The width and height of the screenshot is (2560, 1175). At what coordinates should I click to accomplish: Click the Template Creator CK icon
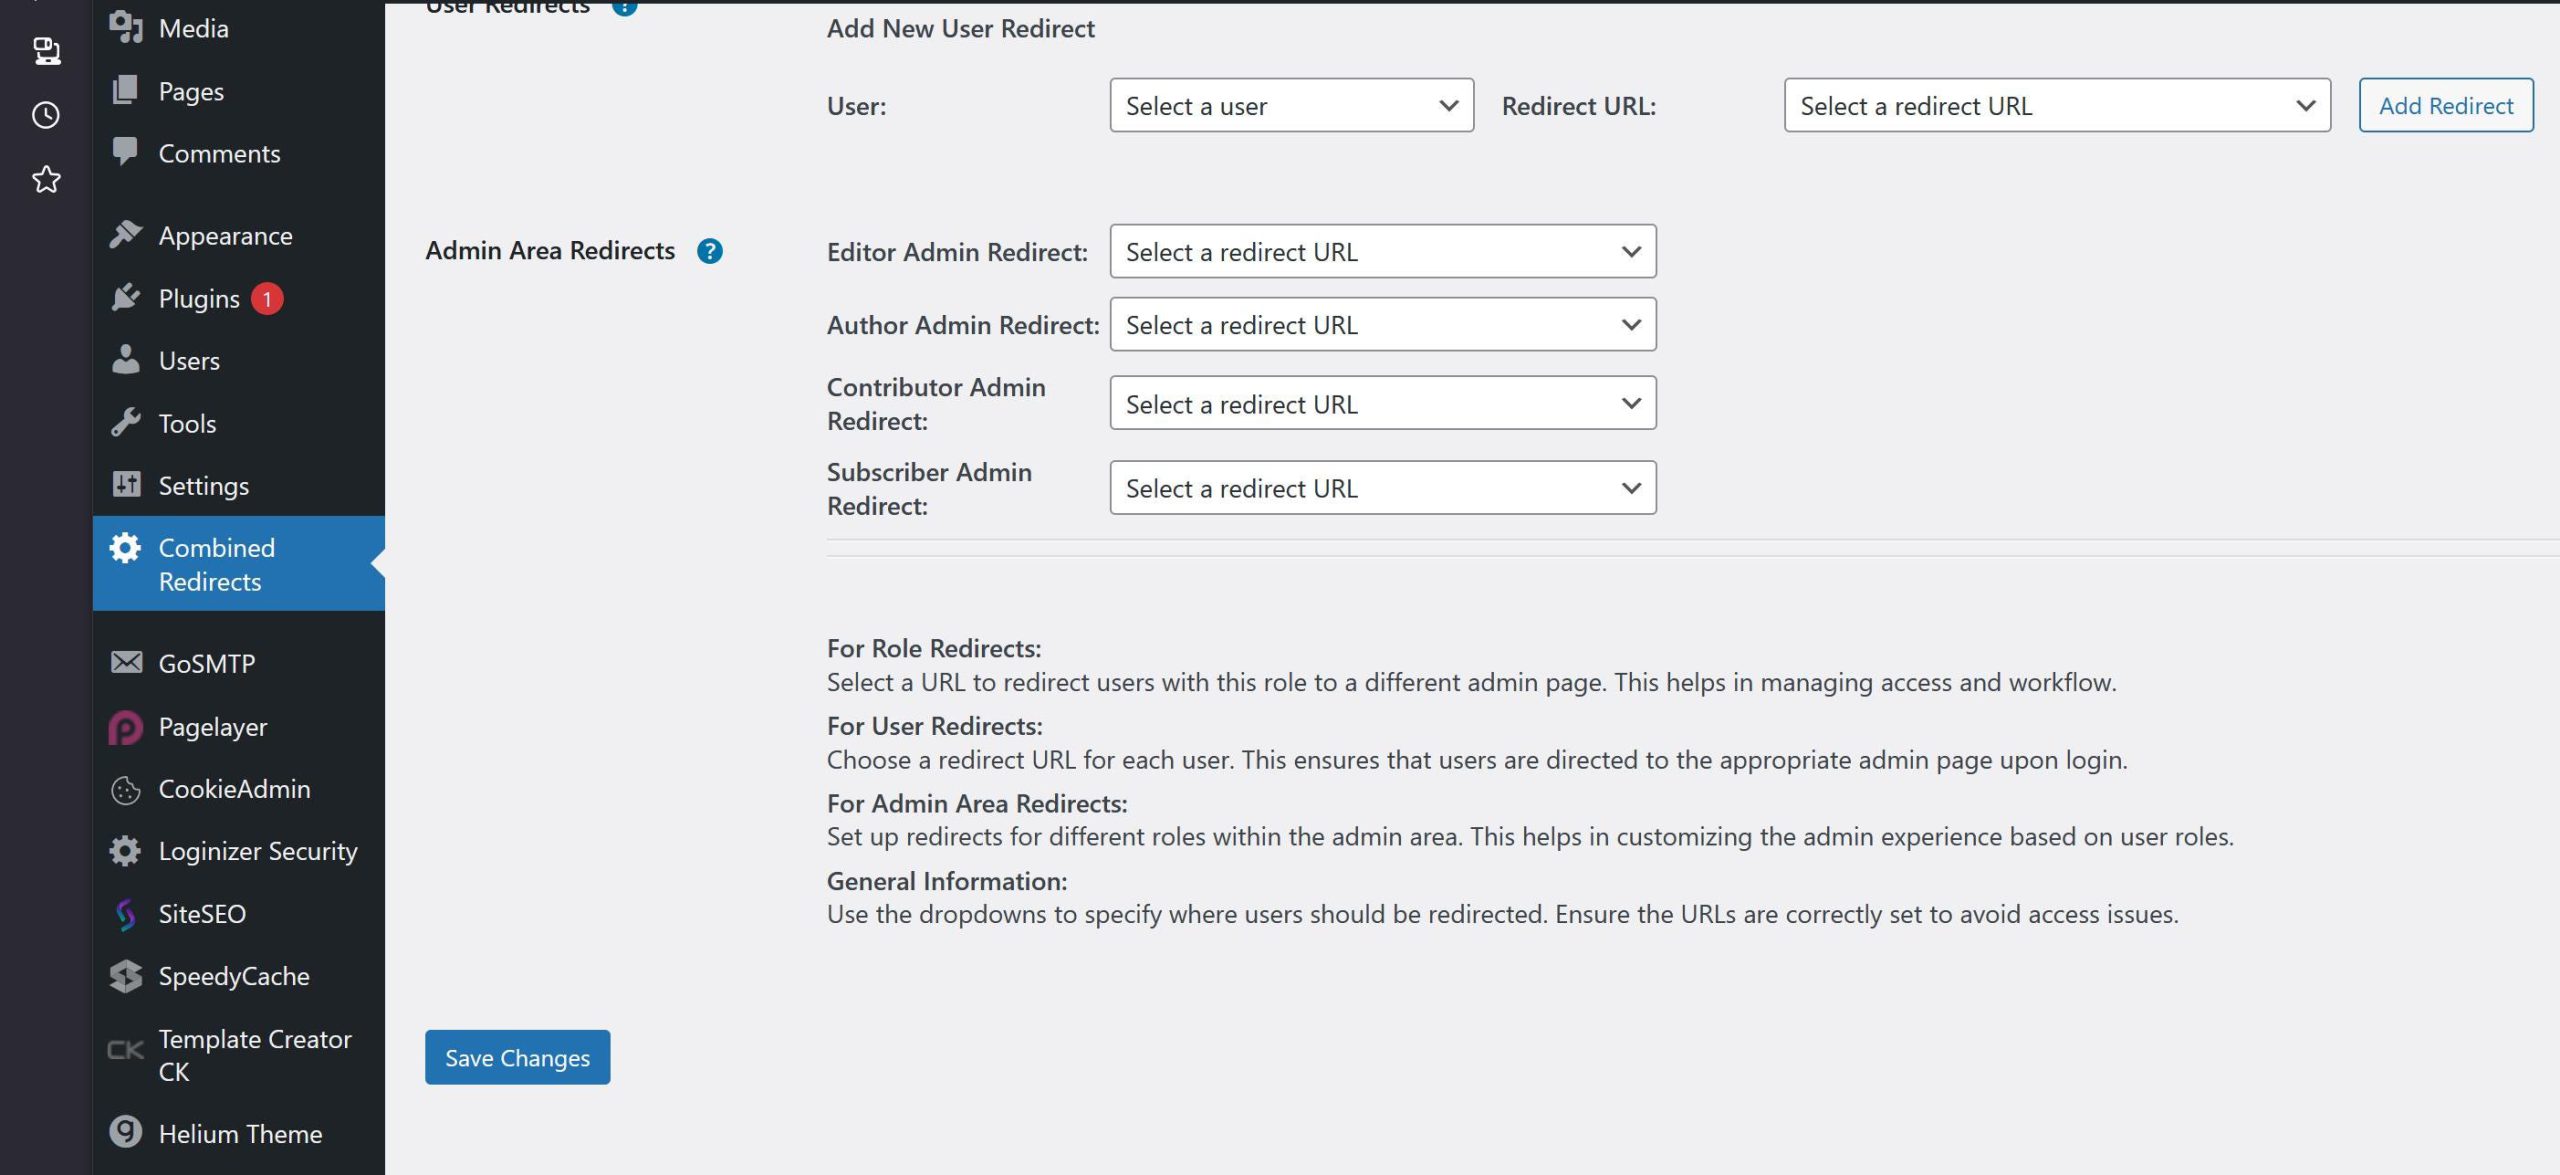(126, 1050)
